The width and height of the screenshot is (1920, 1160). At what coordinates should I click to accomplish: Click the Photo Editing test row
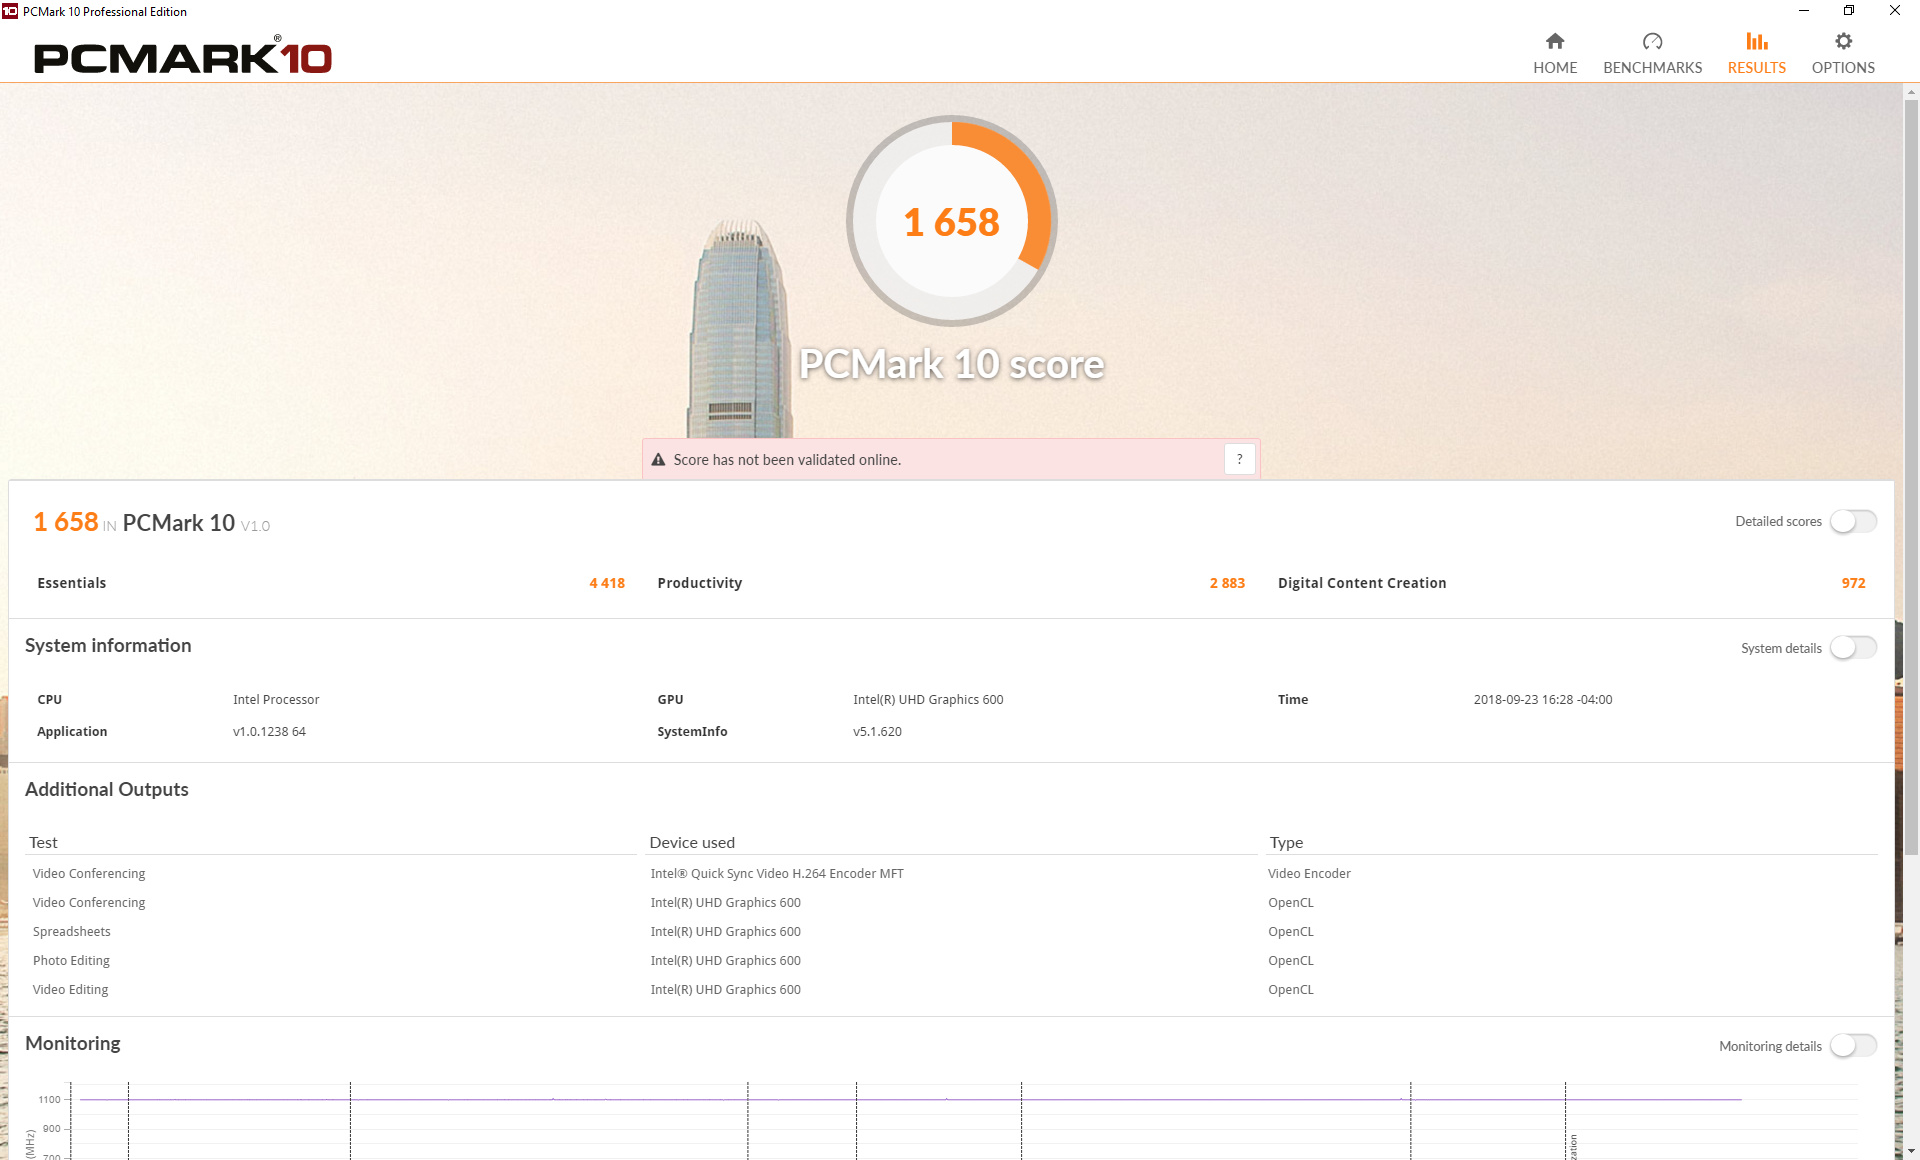[71, 961]
